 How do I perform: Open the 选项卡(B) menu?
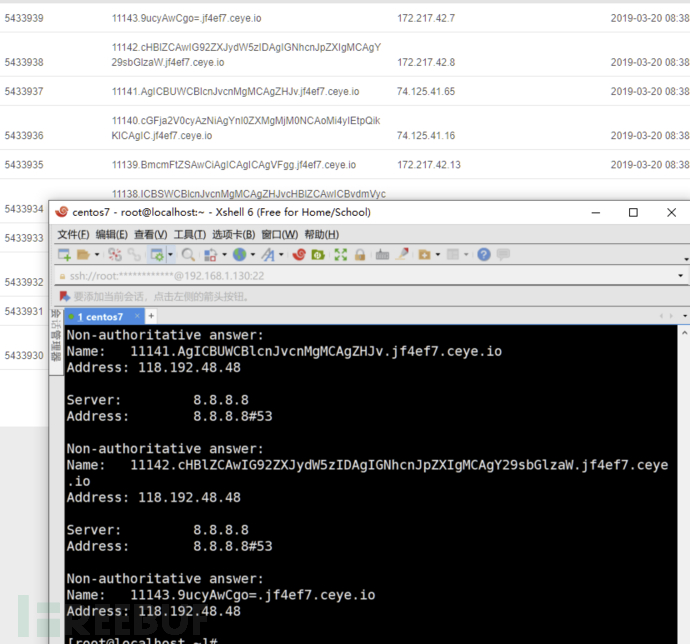[x=234, y=235]
